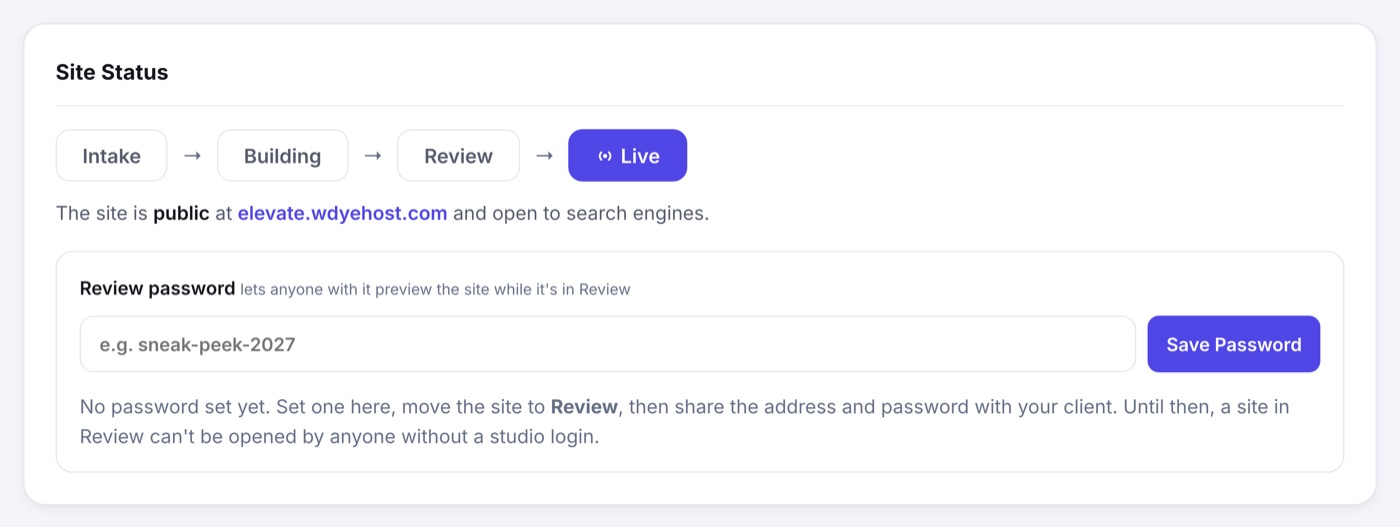Click the word 'public' in status sentence

(181, 213)
